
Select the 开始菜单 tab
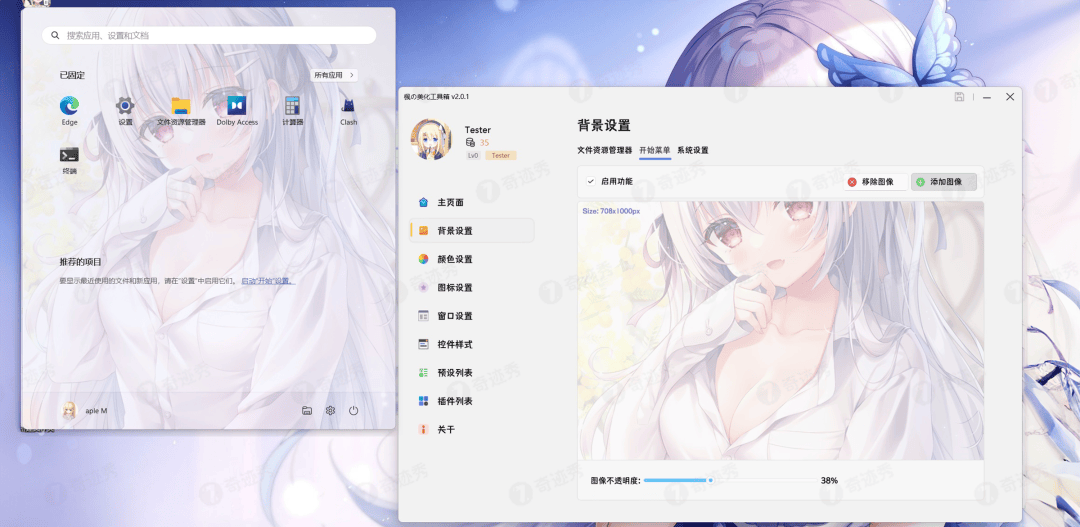coord(654,150)
